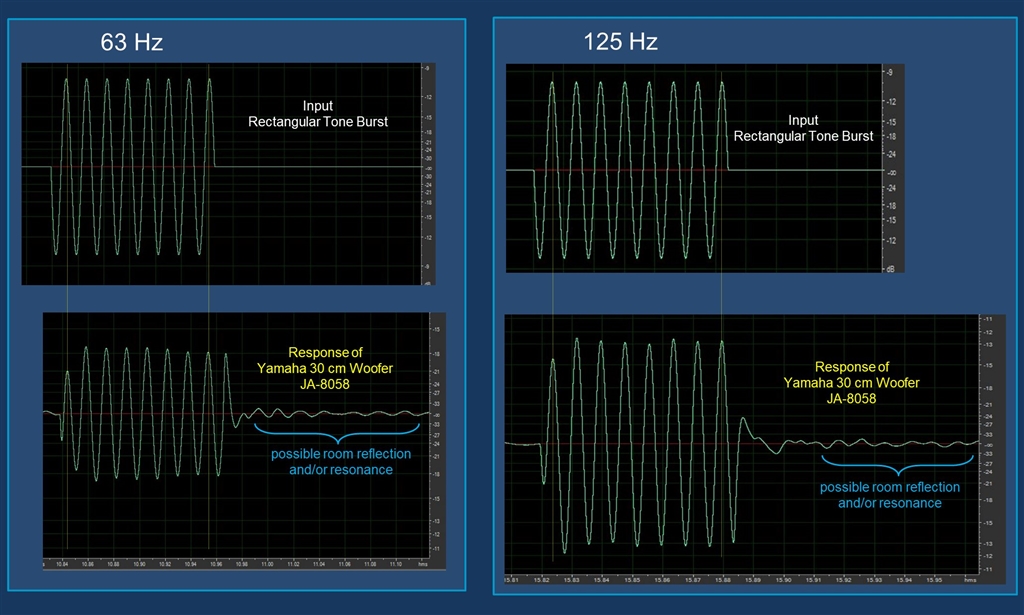Click the 15.88 time axis label
The height and width of the screenshot is (615, 1024).
pos(723,580)
